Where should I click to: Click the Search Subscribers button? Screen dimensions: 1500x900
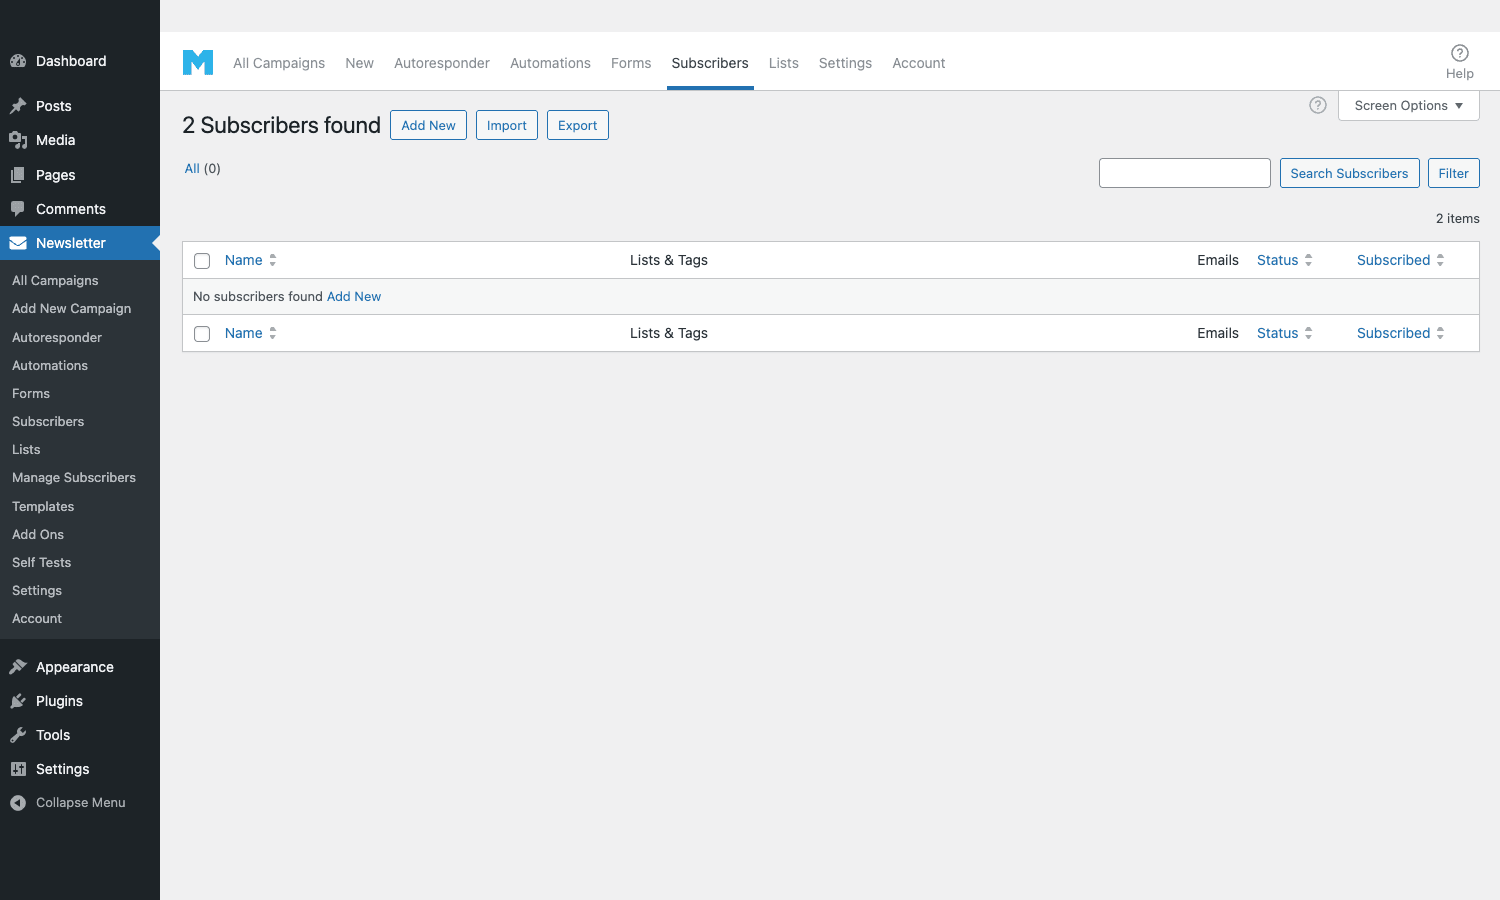pyautogui.click(x=1349, y=173)
